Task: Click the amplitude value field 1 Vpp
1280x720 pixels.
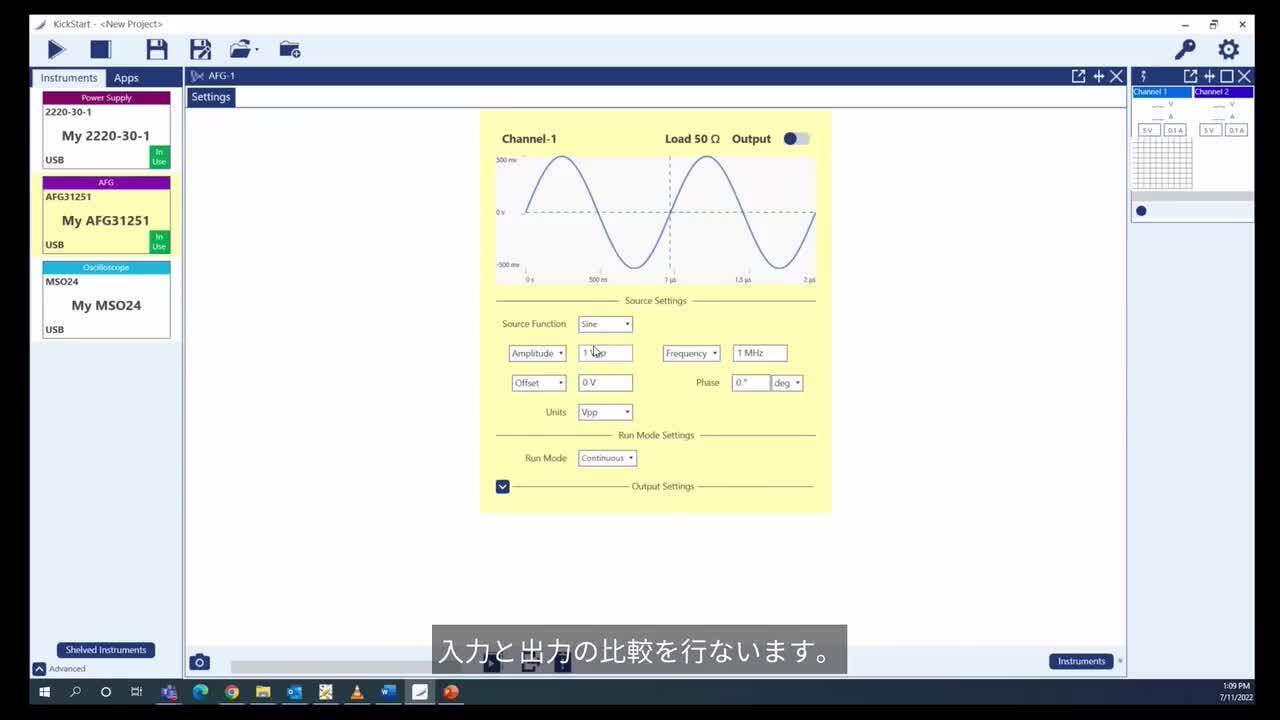Action: point(605,353)
